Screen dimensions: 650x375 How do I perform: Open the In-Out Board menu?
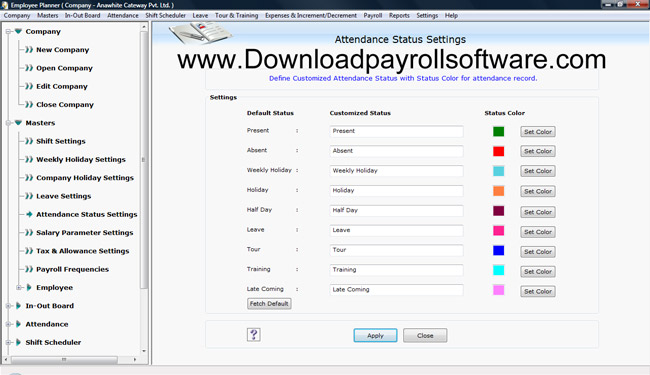pyautogui.click(x=82, y=15)
